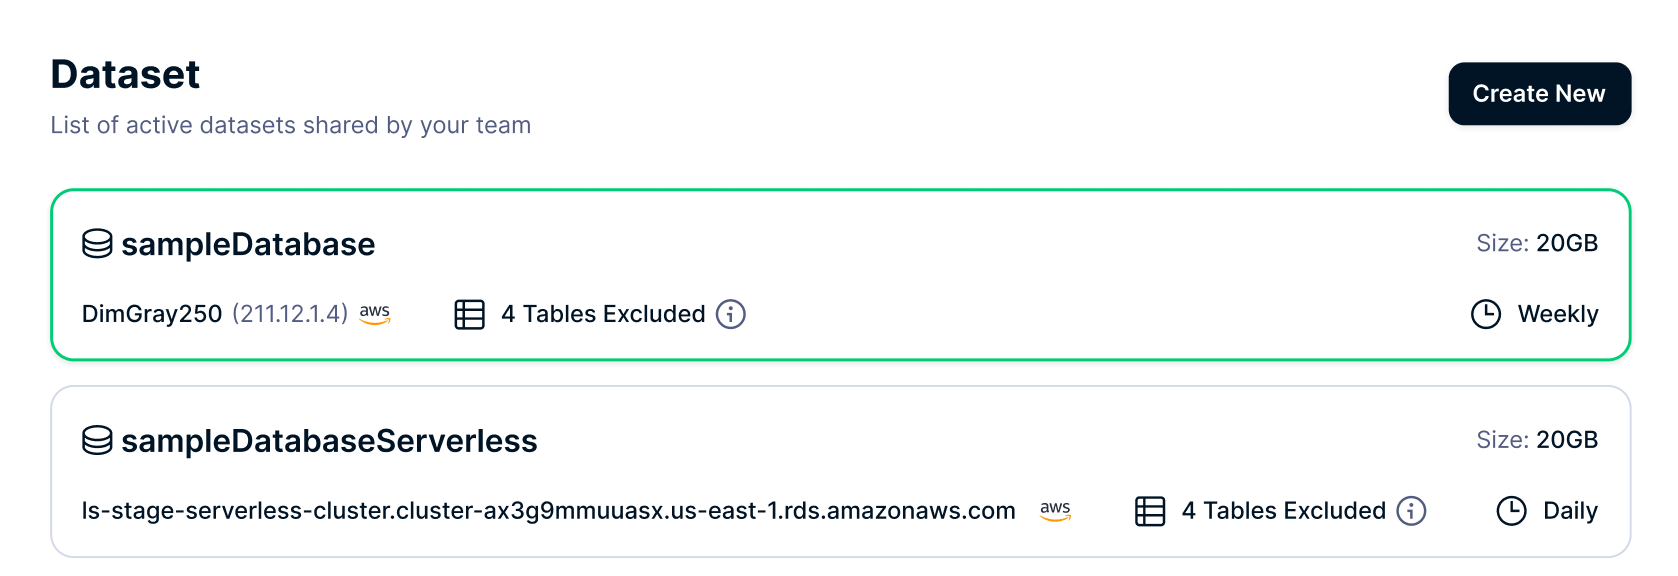Click the Daily schedule label

pyautogui.click(x=1570, y=511)
